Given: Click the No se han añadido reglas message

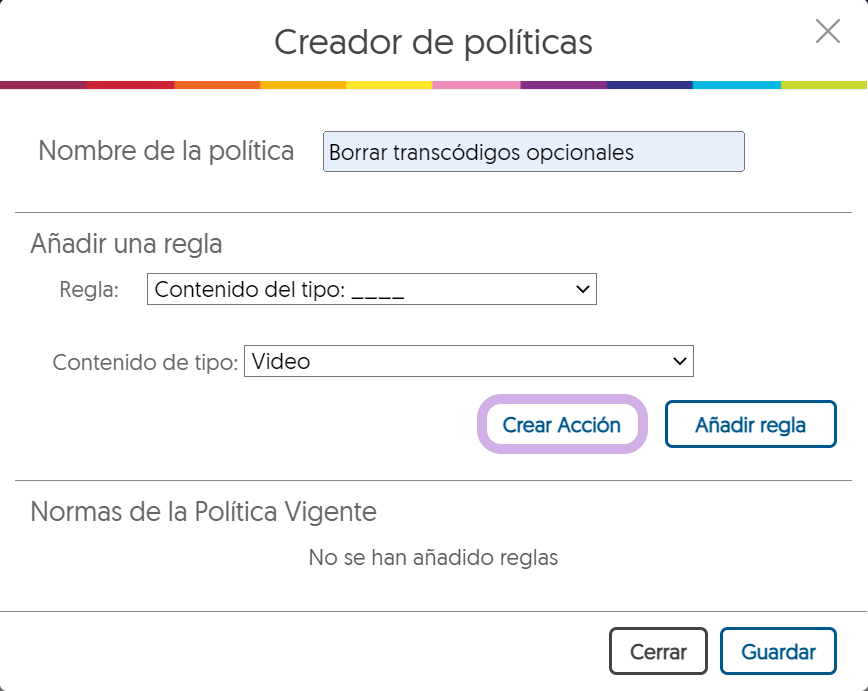Looking at the screenshot, I should [x=433, y=558].
